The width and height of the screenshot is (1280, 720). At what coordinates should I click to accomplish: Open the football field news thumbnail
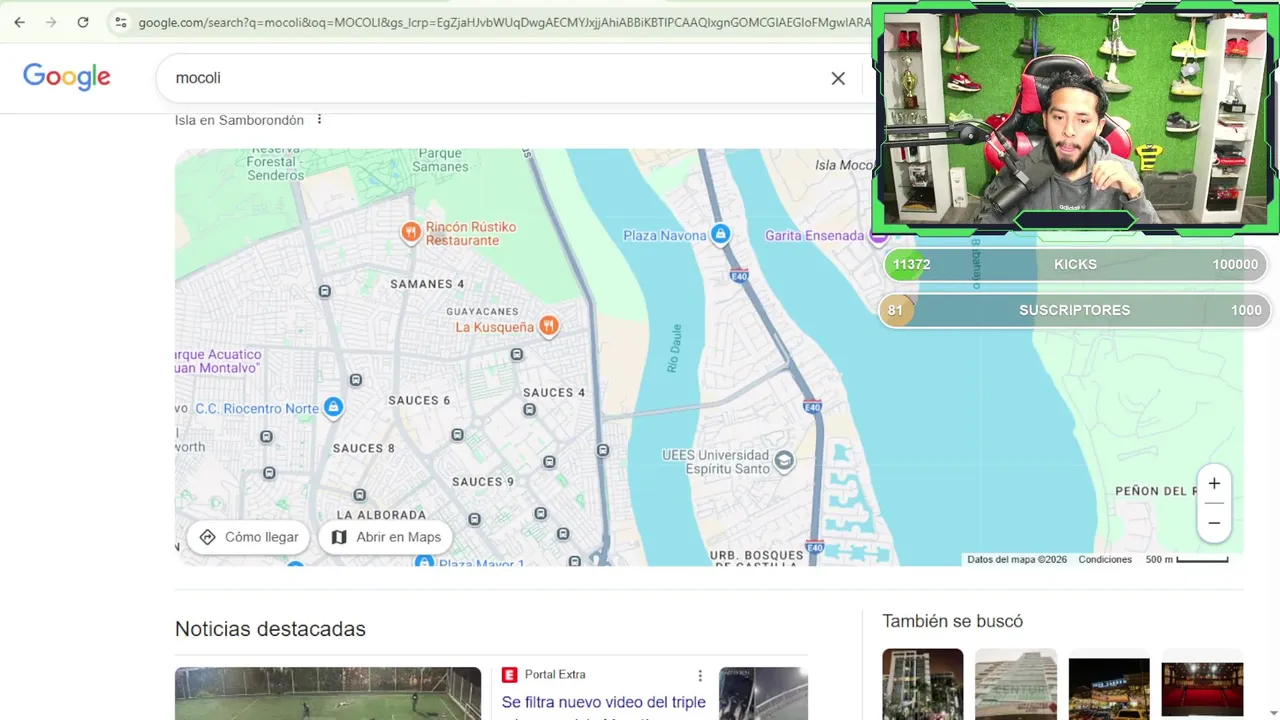click(328, 693)
